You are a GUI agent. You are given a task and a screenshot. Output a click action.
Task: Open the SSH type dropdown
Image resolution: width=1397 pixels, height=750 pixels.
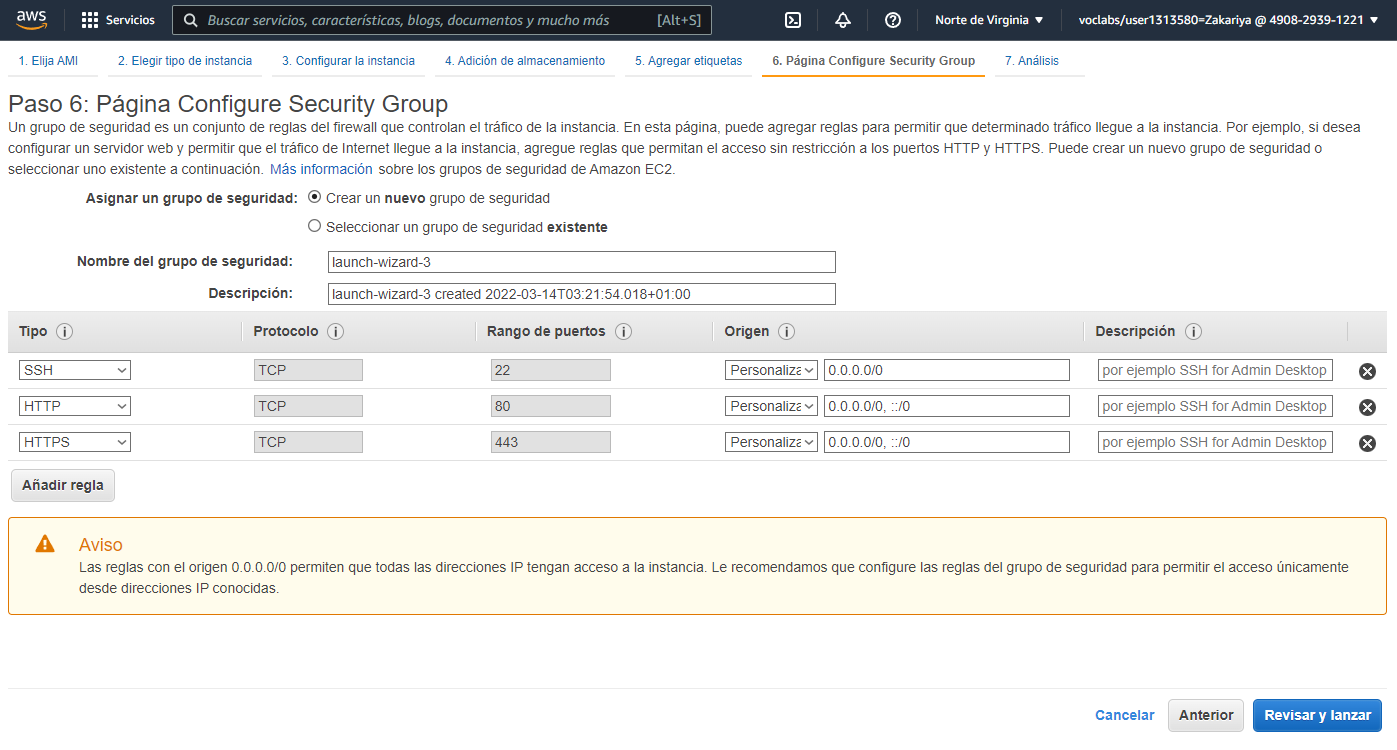(74, 370)
